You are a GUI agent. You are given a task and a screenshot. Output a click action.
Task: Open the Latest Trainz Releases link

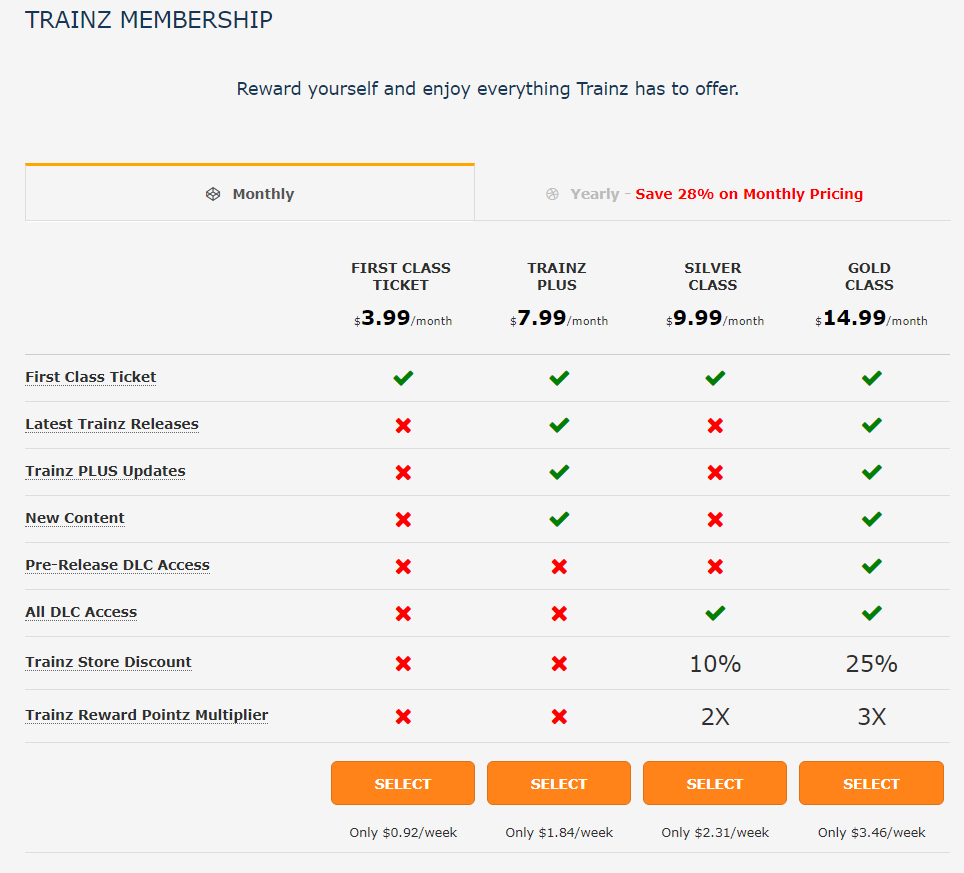tap(112, 424)
